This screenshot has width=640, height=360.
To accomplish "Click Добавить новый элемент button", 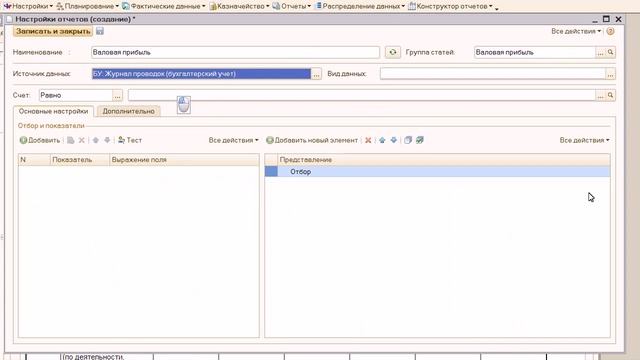I will coord(312,140).
